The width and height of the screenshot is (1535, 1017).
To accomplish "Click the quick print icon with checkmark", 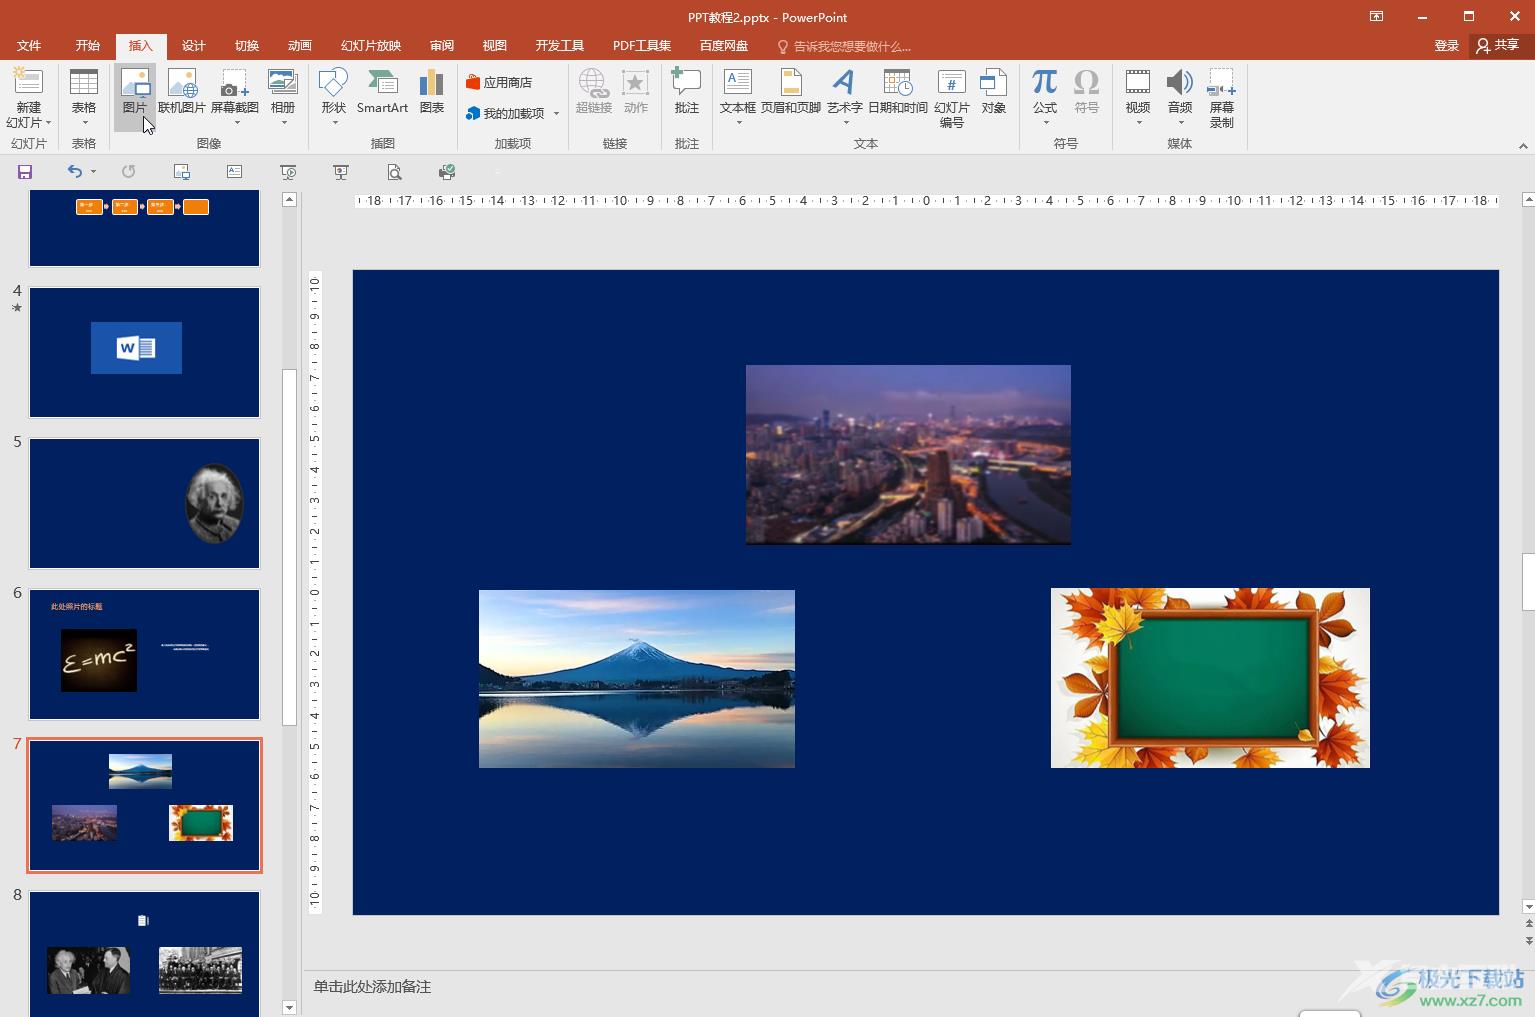I will coord(447,172).
